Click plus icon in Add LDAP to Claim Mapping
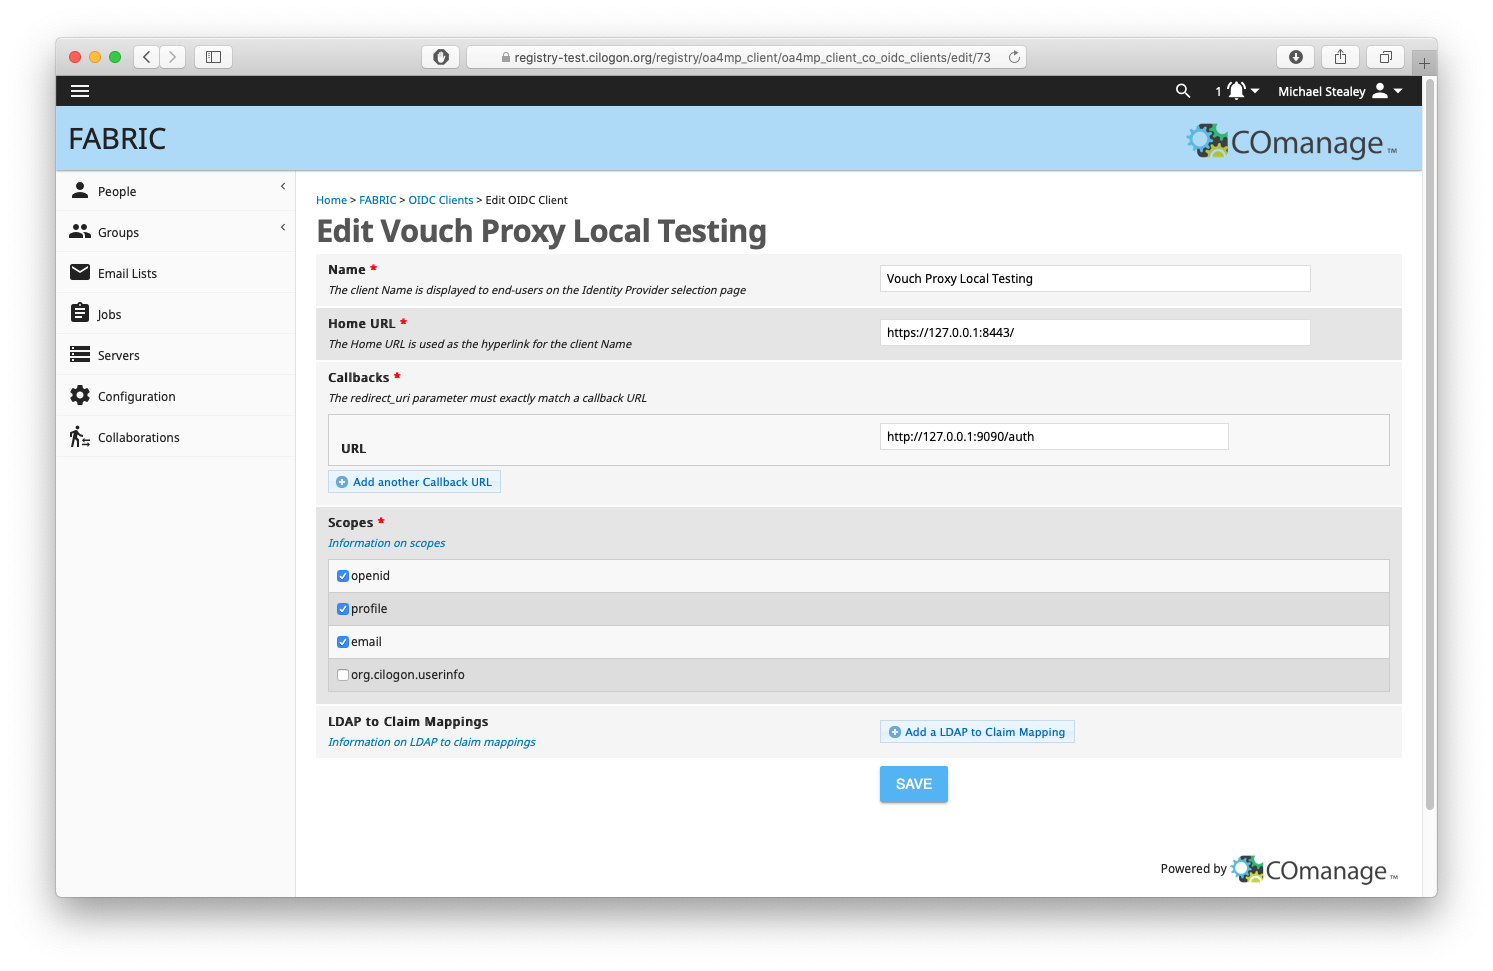 tap(895, 732)
